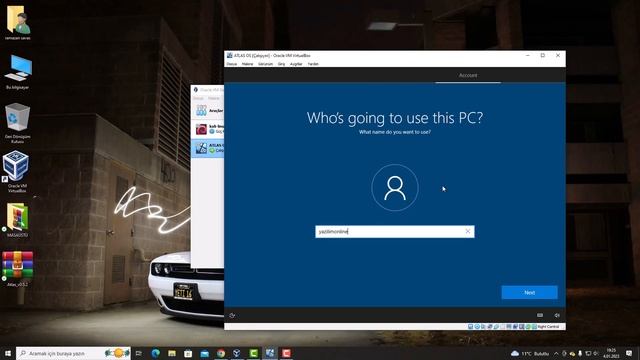Open the ramazan savas user folder icon
The height and width of the screenshot is (360, 640).
pyautogui.click(x=18, y=22)
